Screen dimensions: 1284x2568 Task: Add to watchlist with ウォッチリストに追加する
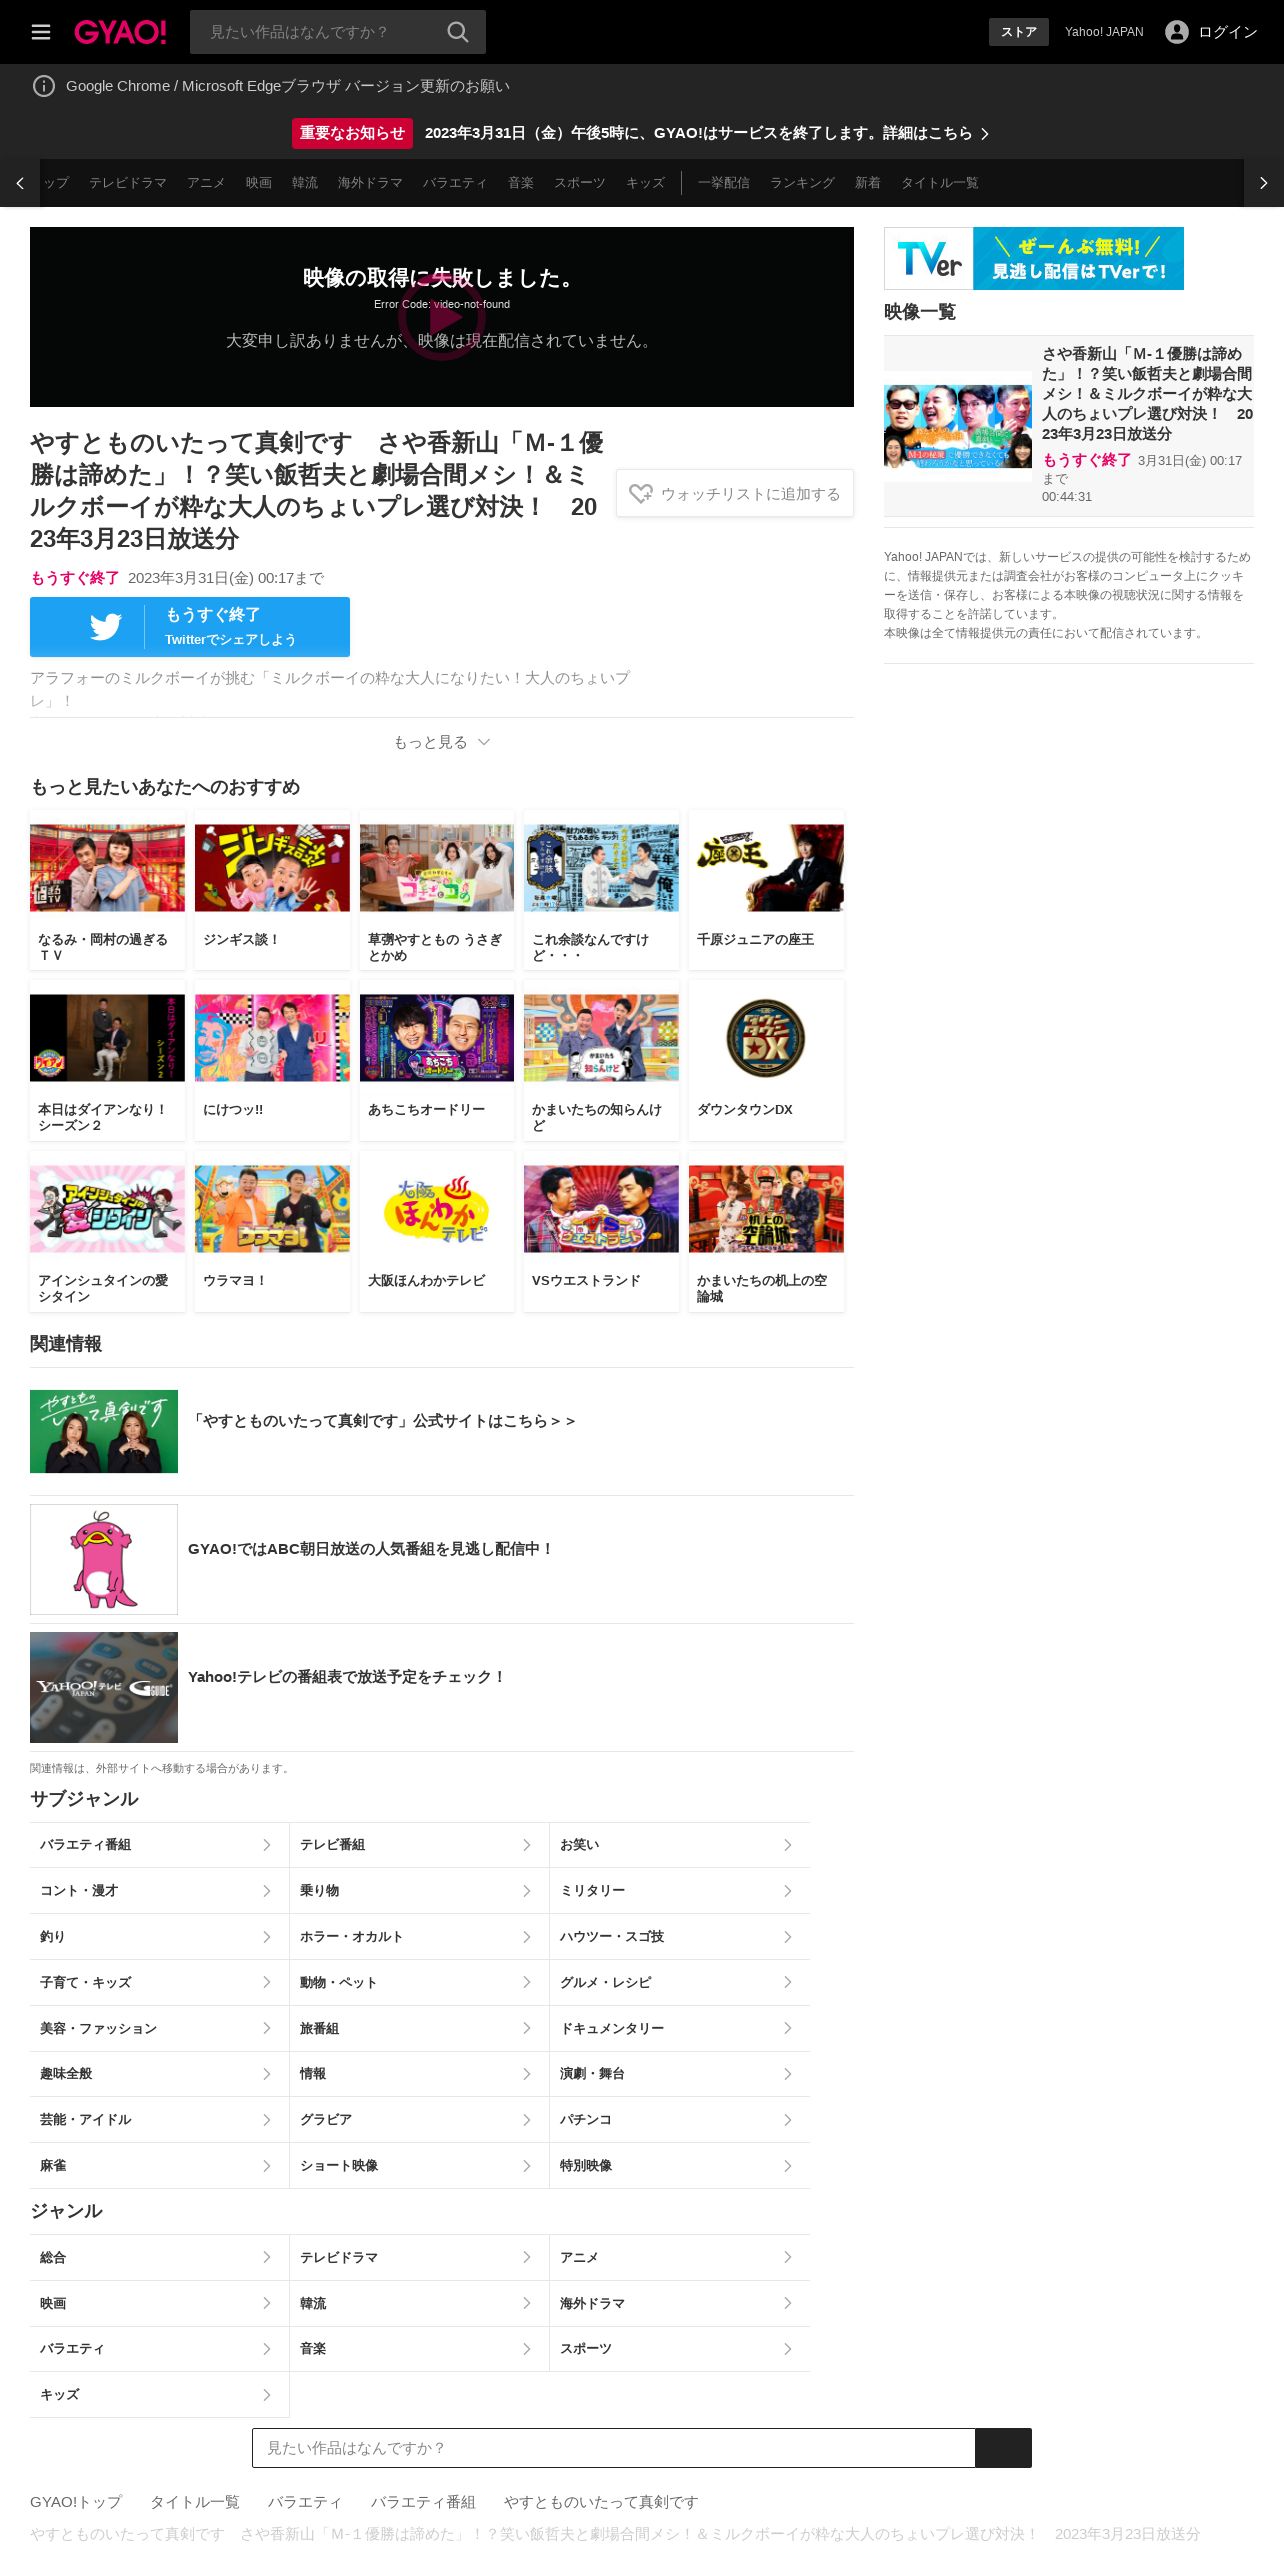tap(735, 493)
